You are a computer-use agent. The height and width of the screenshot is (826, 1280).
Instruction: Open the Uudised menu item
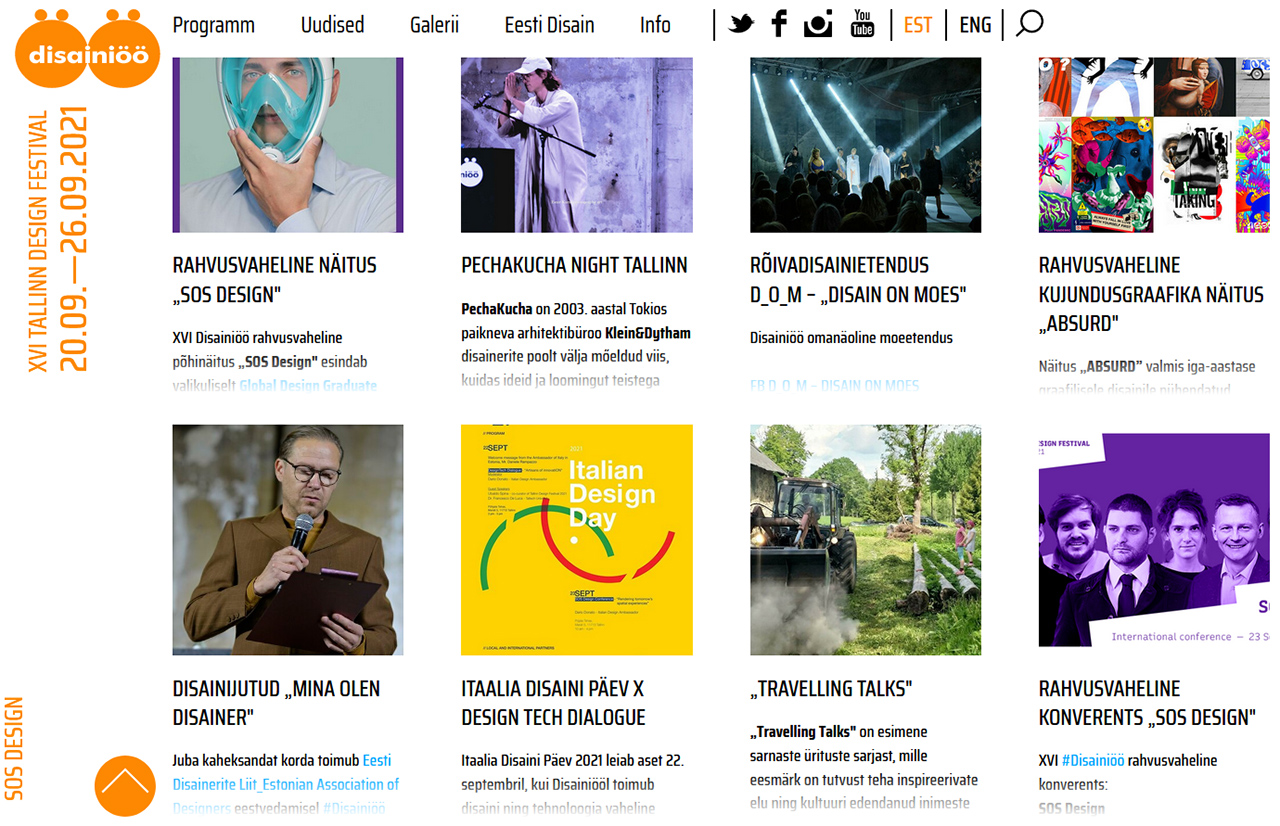pyautogui.click(x=332, y=25)
